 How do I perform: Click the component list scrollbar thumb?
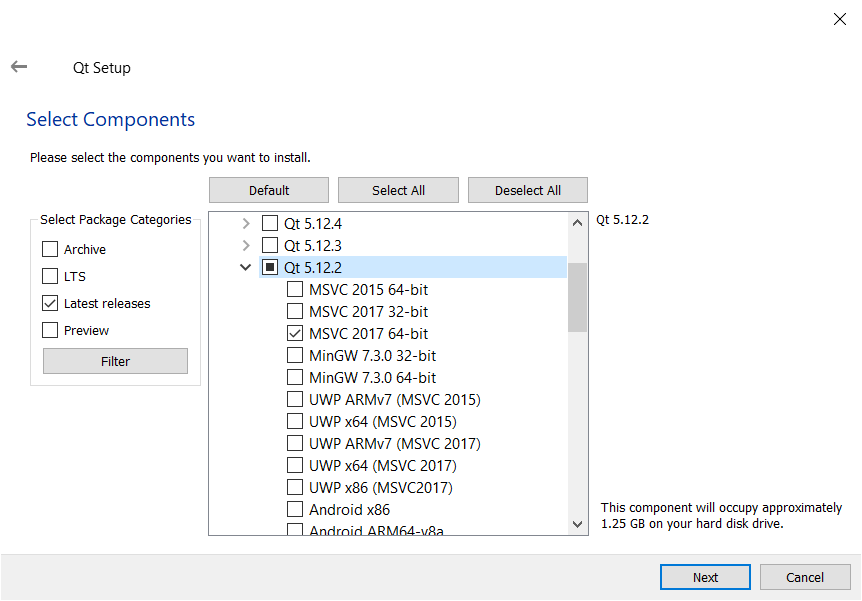coord(577,297)
